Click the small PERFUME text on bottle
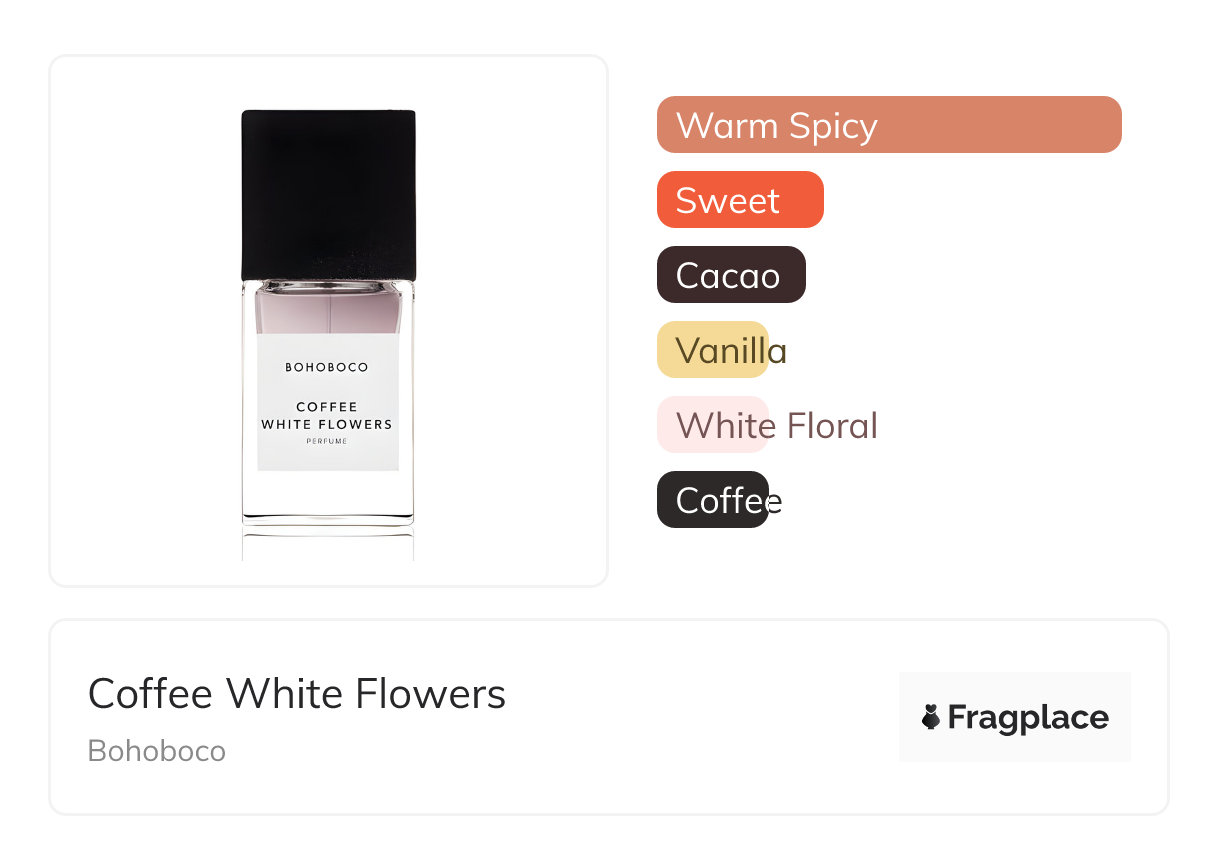 [x=327, y=442]
